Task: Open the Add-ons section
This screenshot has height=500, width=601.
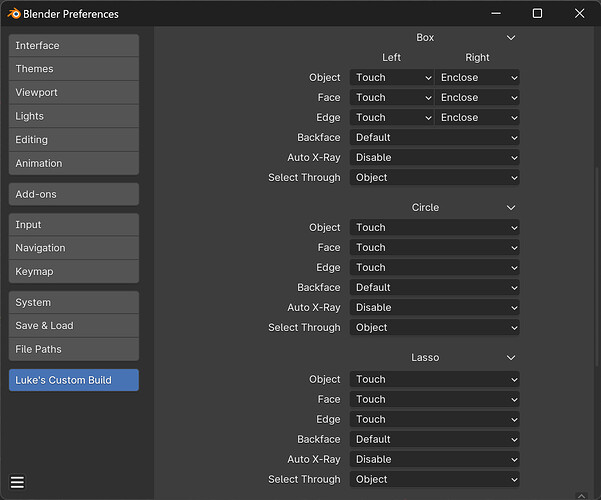Action: coord(74,194)
